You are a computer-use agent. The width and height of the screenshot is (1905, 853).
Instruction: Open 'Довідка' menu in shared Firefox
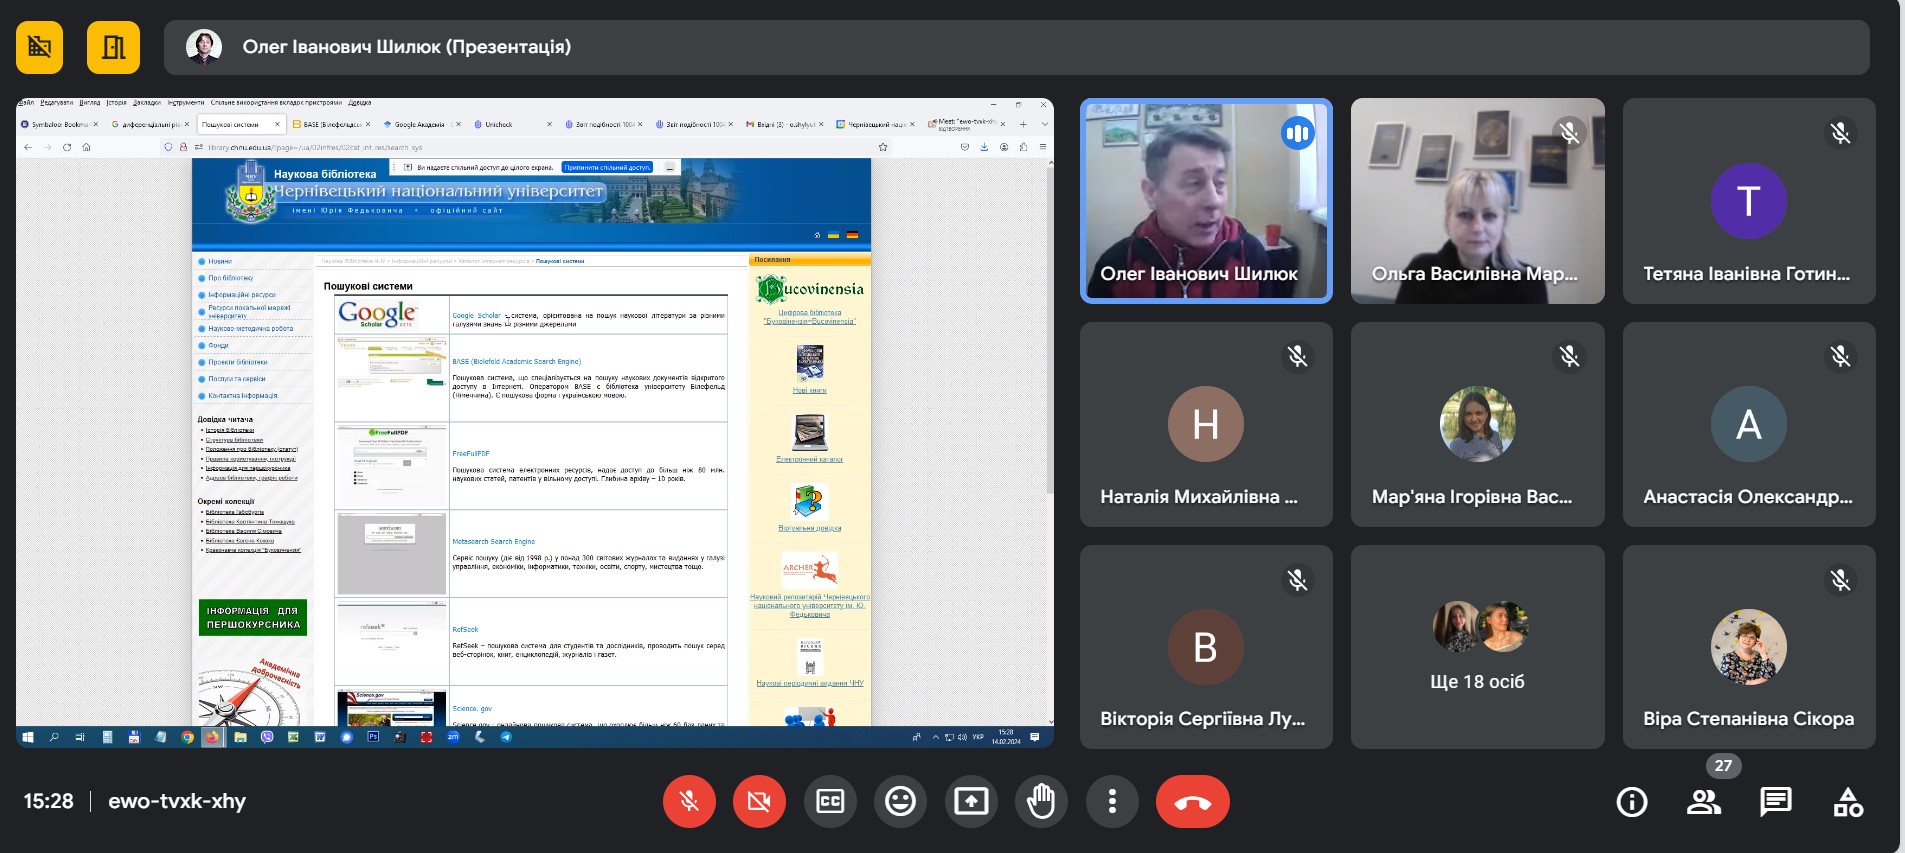click(359, 102)
